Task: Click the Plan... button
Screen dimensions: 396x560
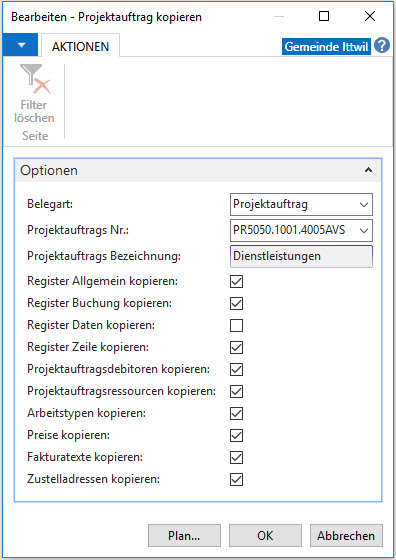Action: (x=184, y=535)
